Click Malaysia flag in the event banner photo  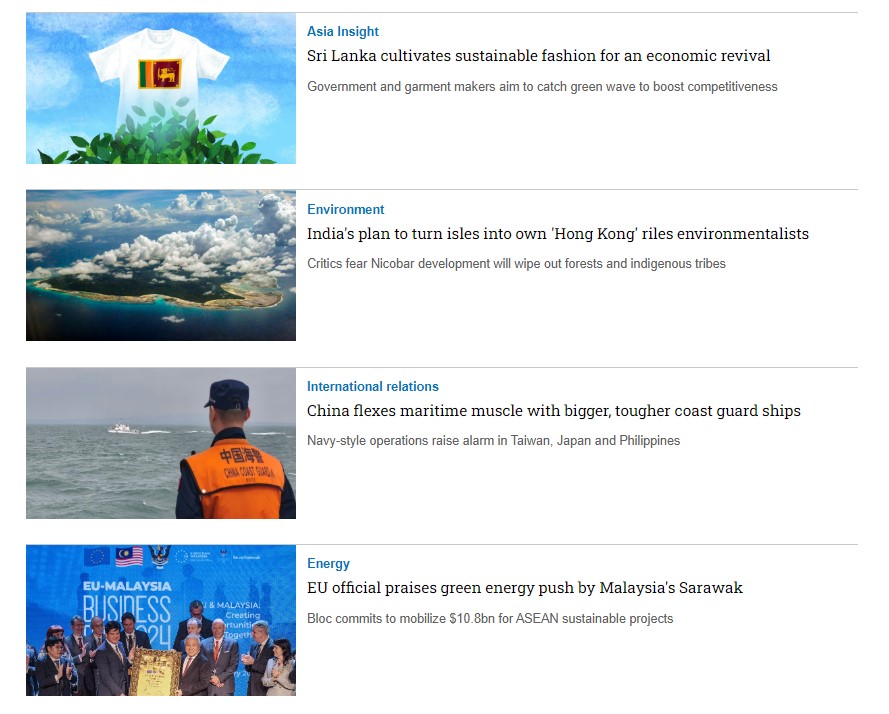[129, 557]
